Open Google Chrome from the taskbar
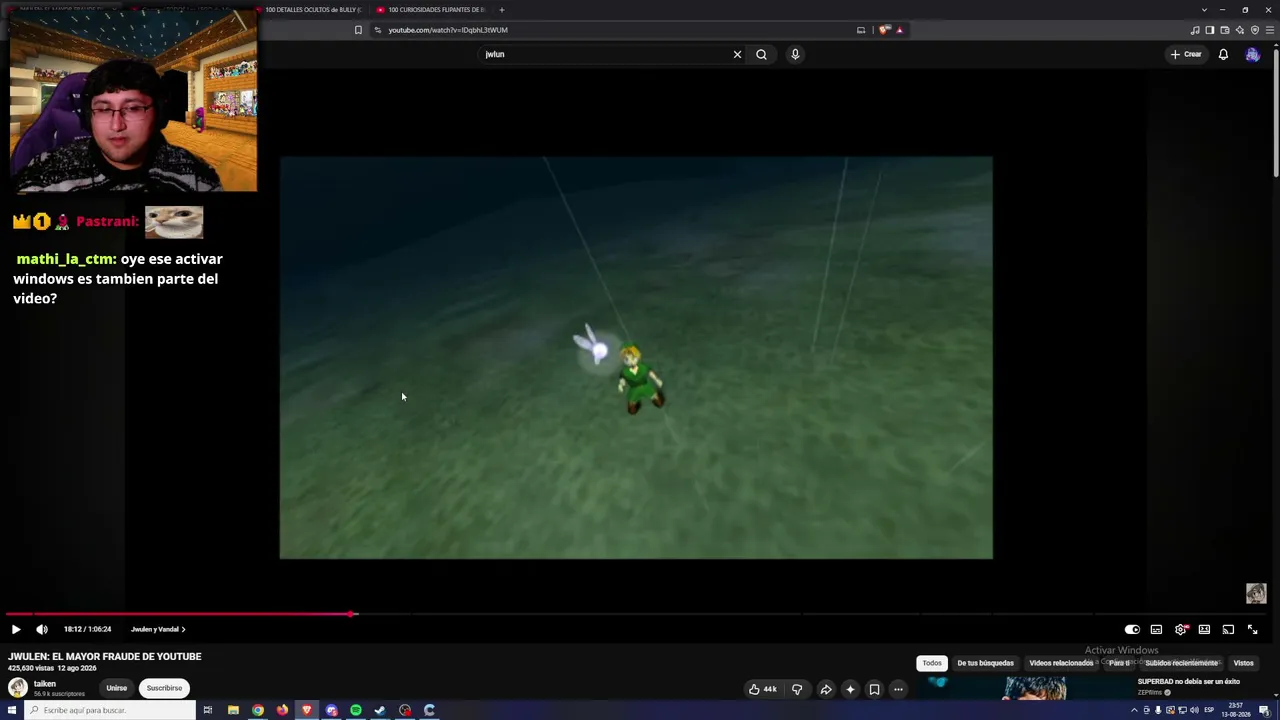Image resolution: width=1280 pixels, height=720 pixels. coord(258,710)
